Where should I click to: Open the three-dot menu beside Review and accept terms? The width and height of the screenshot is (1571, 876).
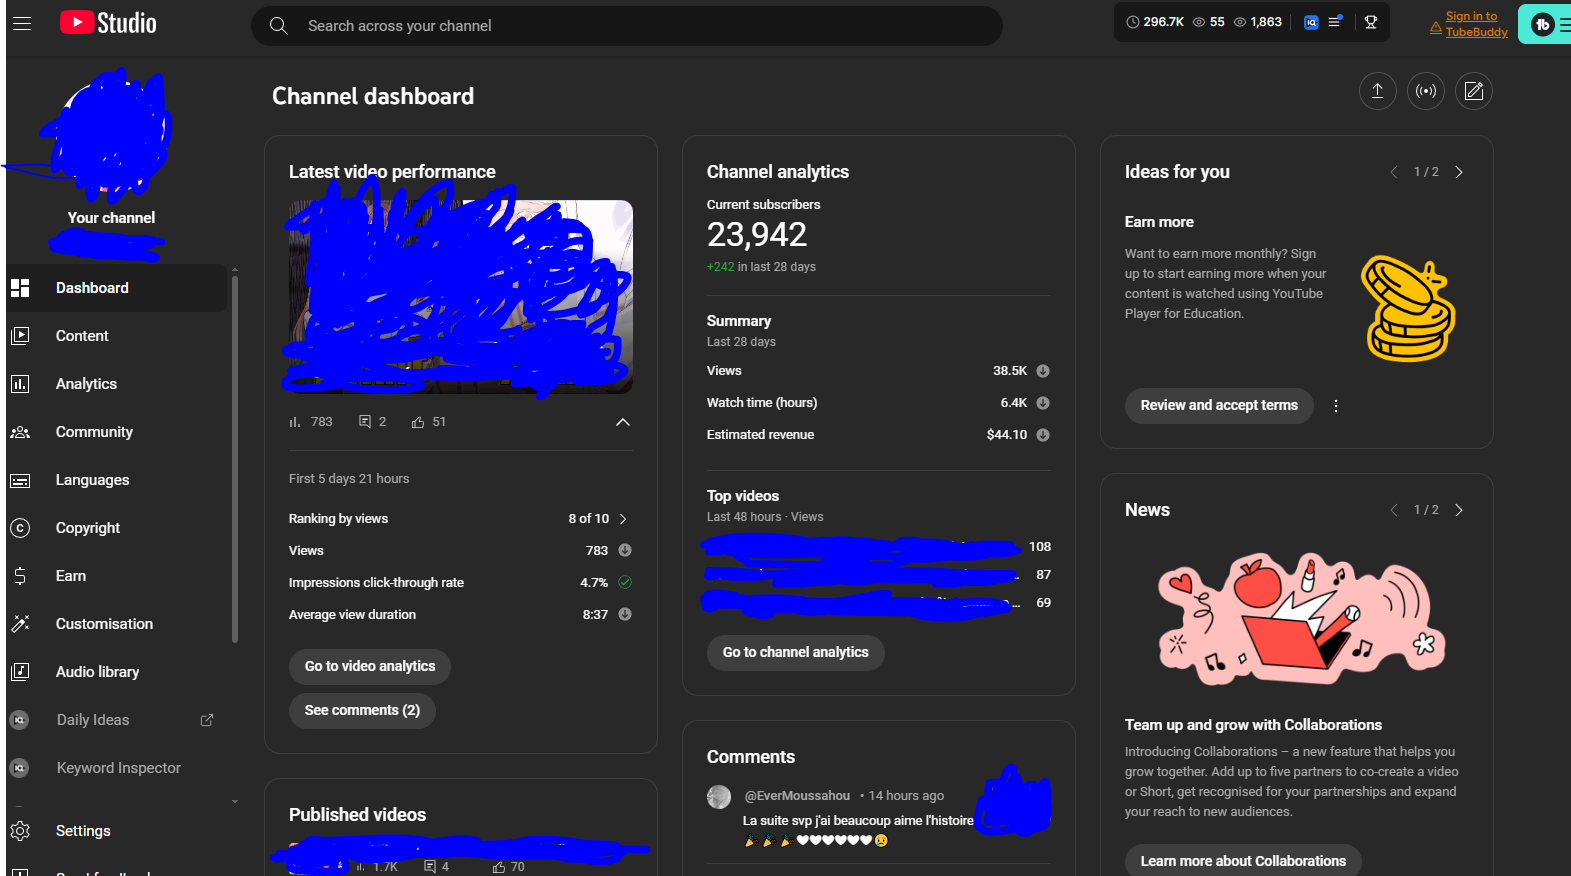1335,406
